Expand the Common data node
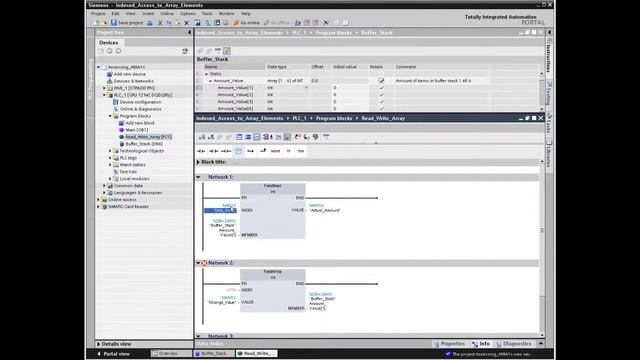The image size is (640, 360). pos(104,185)
